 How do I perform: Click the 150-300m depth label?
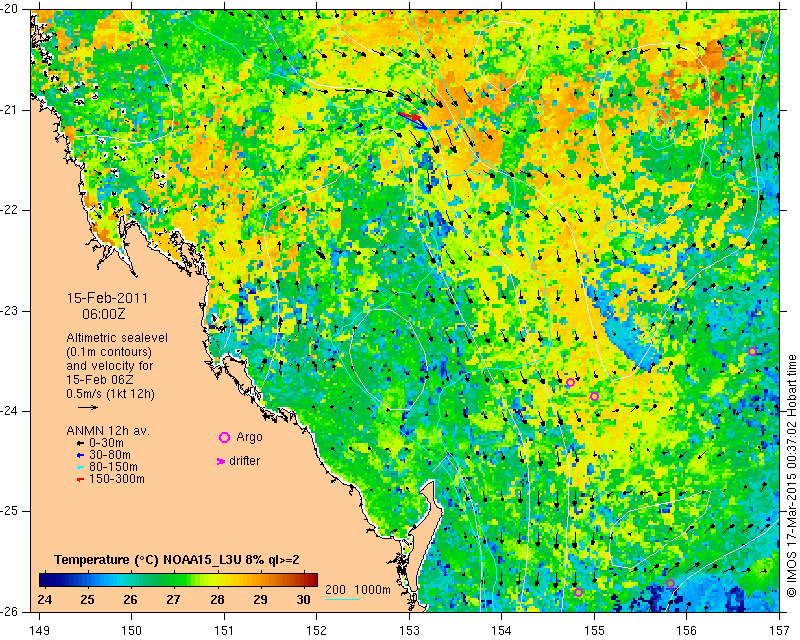pyautogui.click(x=117, y=480)
